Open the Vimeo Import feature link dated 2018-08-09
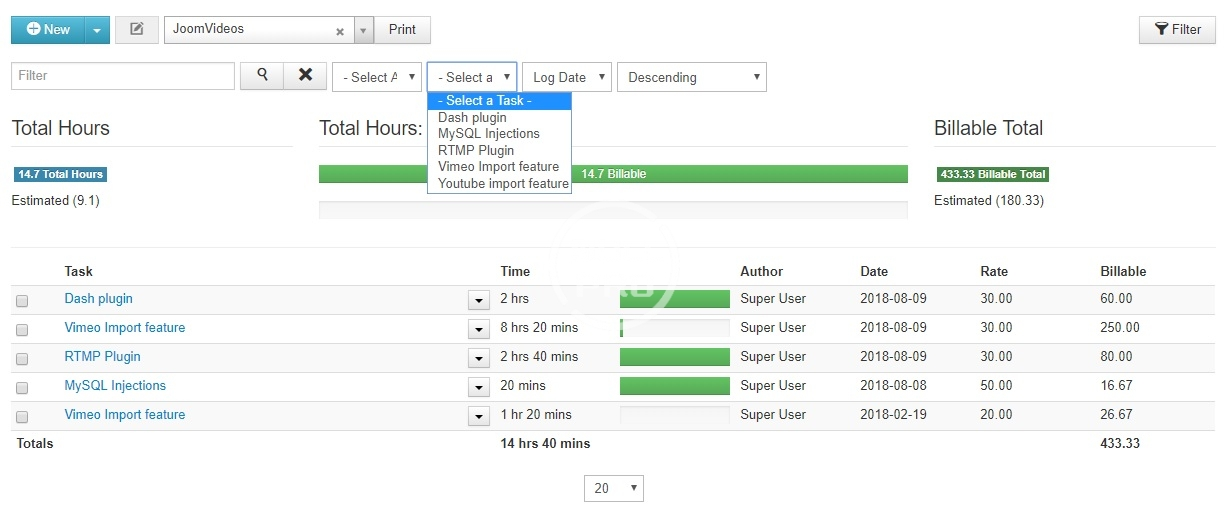 coord(125,328)
